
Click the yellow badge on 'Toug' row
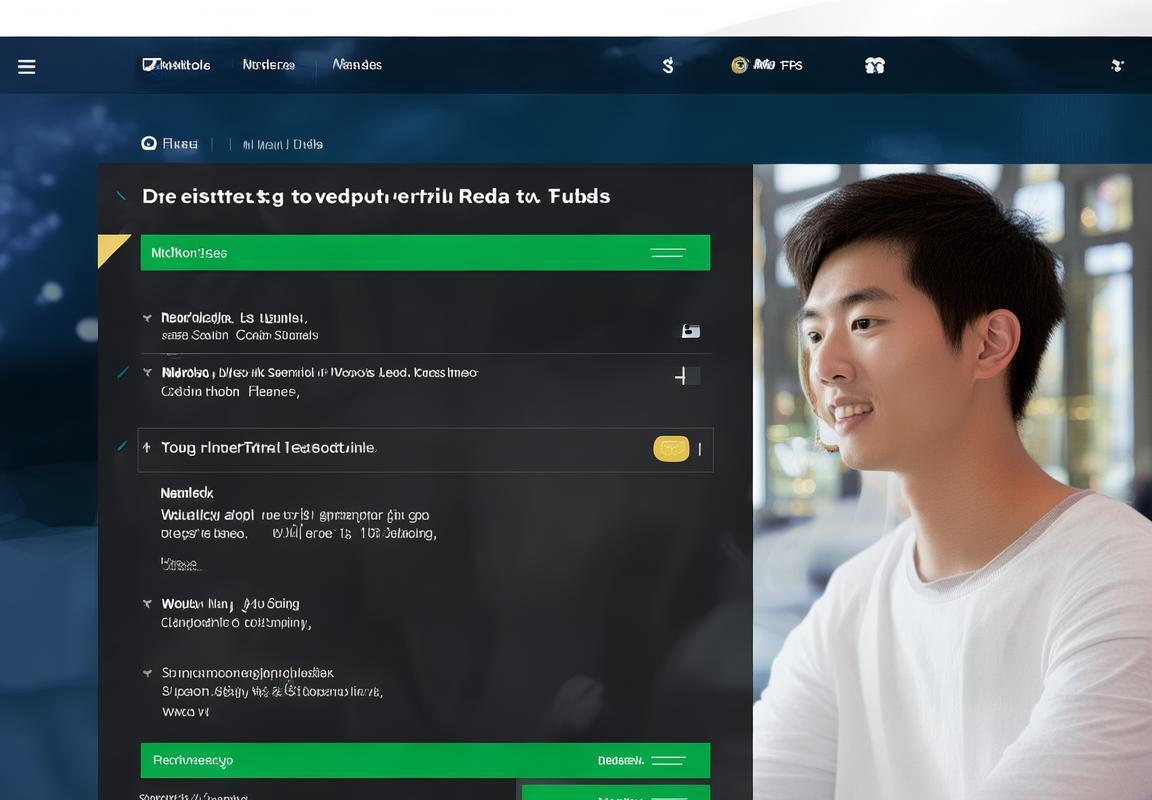[x=671, y=449]
